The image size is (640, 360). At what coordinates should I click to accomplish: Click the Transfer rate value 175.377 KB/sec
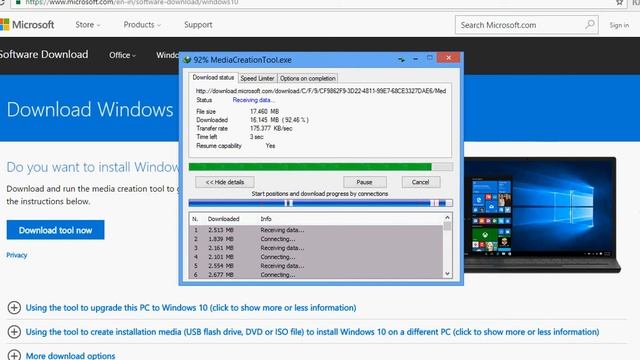click(x=271, y=128)
